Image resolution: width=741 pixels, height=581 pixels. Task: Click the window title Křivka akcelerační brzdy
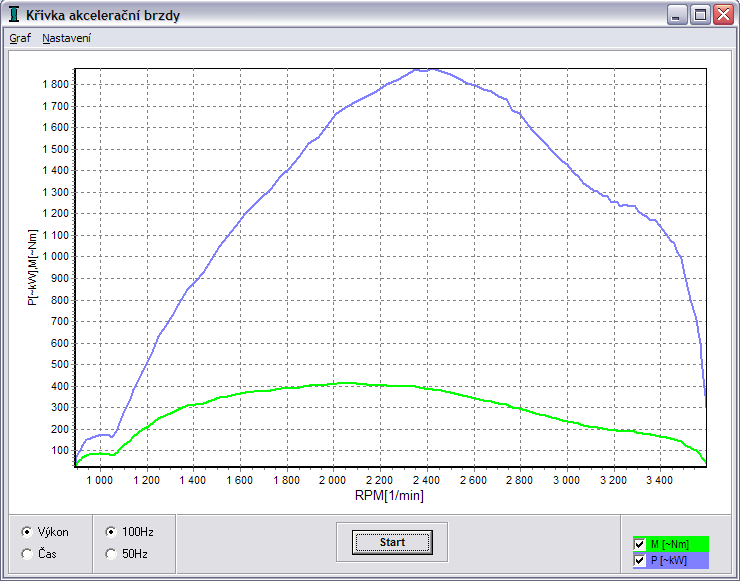(x=103, y=16)
